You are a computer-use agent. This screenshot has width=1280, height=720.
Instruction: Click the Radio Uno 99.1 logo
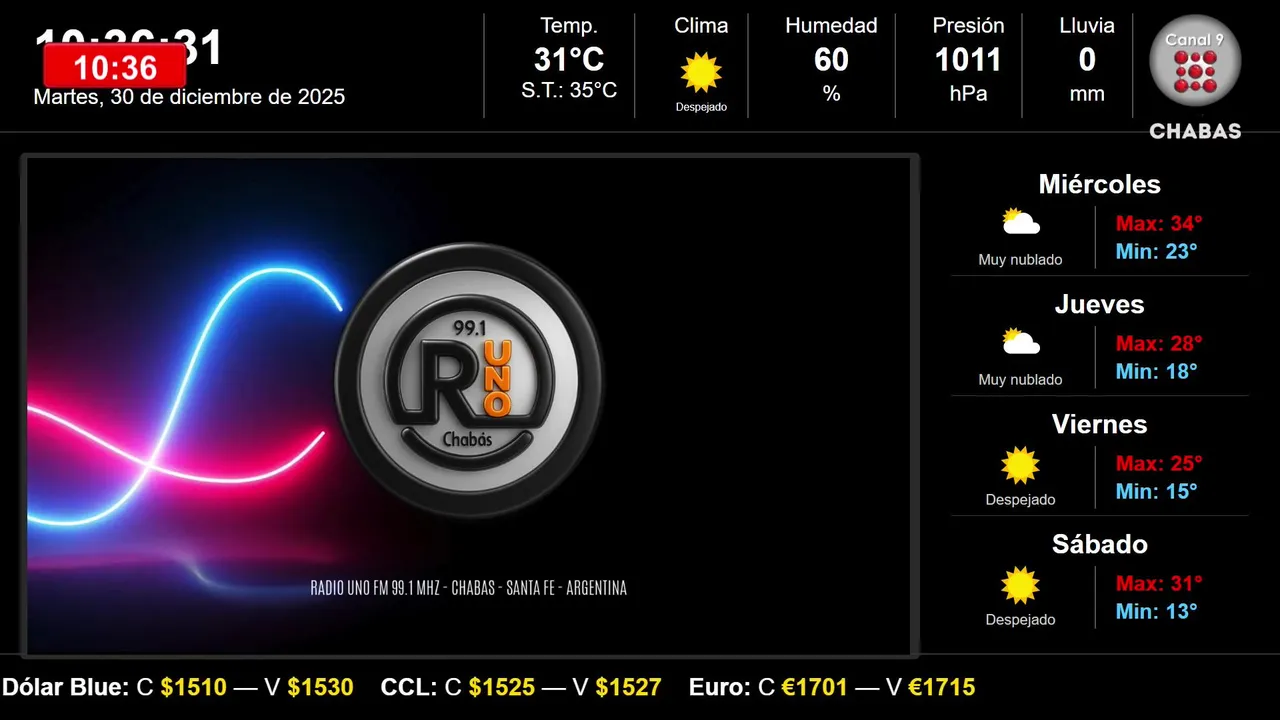point(470,380)
